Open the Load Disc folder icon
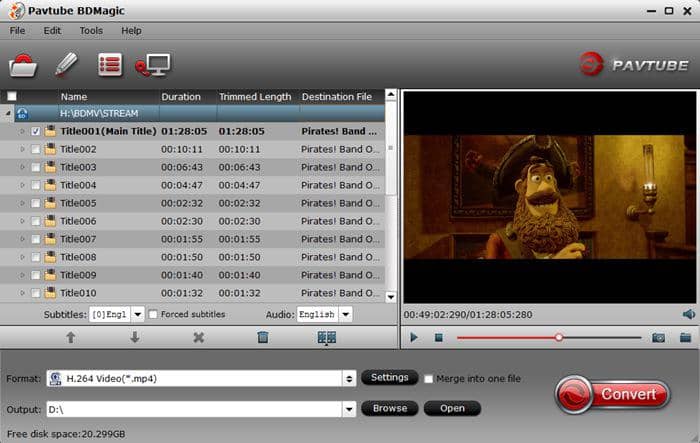 click(x=23, y=66)
